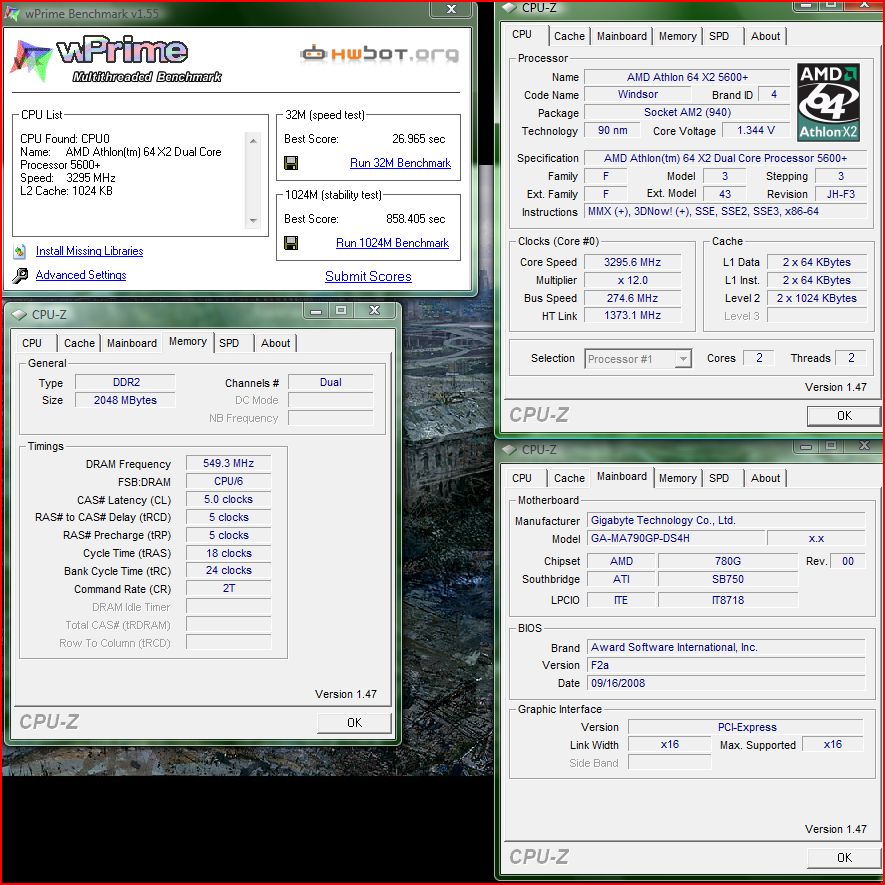The height and width of the screenshot is (885, 885).
Task: Click OK in the CPU-Z Memory window
Action: coord(354,722)
